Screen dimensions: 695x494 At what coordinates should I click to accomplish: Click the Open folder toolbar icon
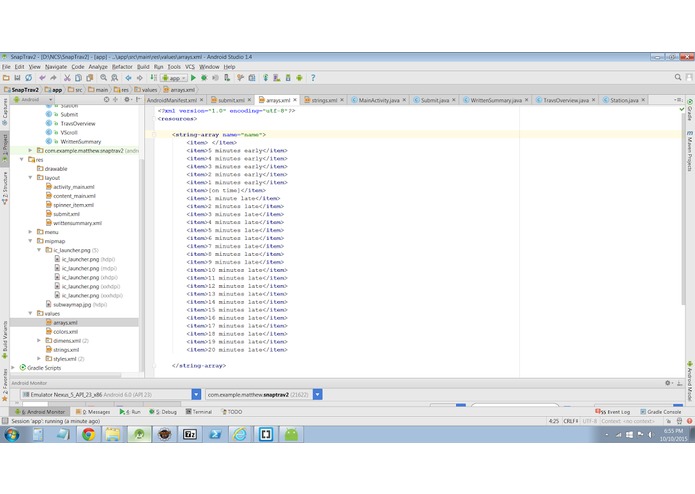point(6,78)
